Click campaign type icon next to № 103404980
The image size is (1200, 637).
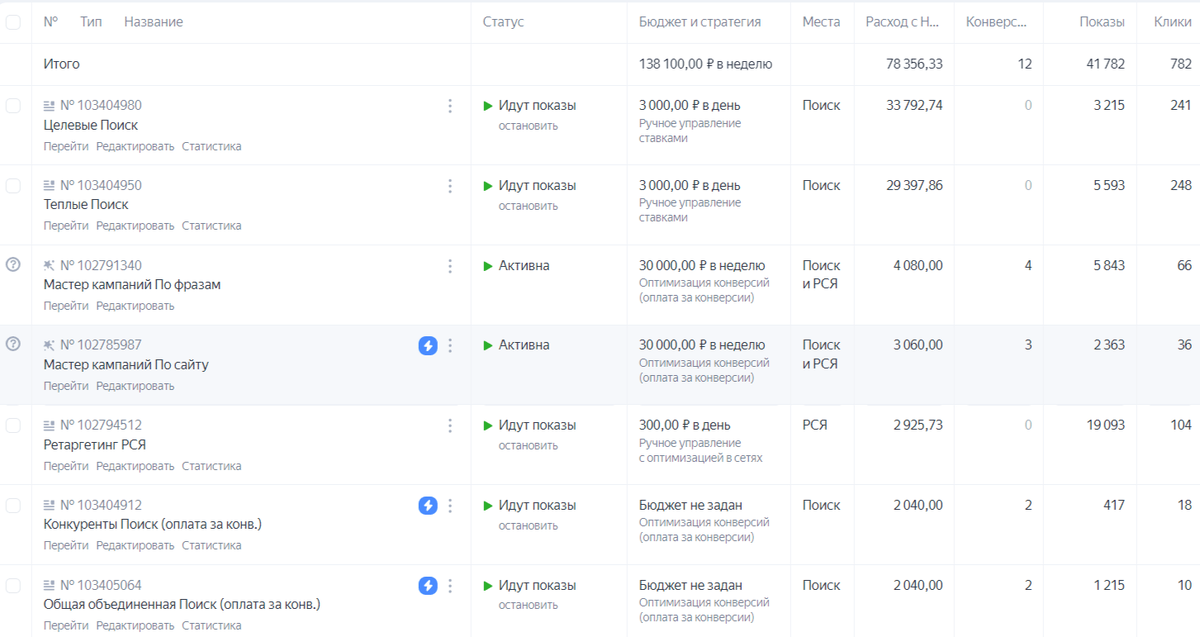[50, 105]
